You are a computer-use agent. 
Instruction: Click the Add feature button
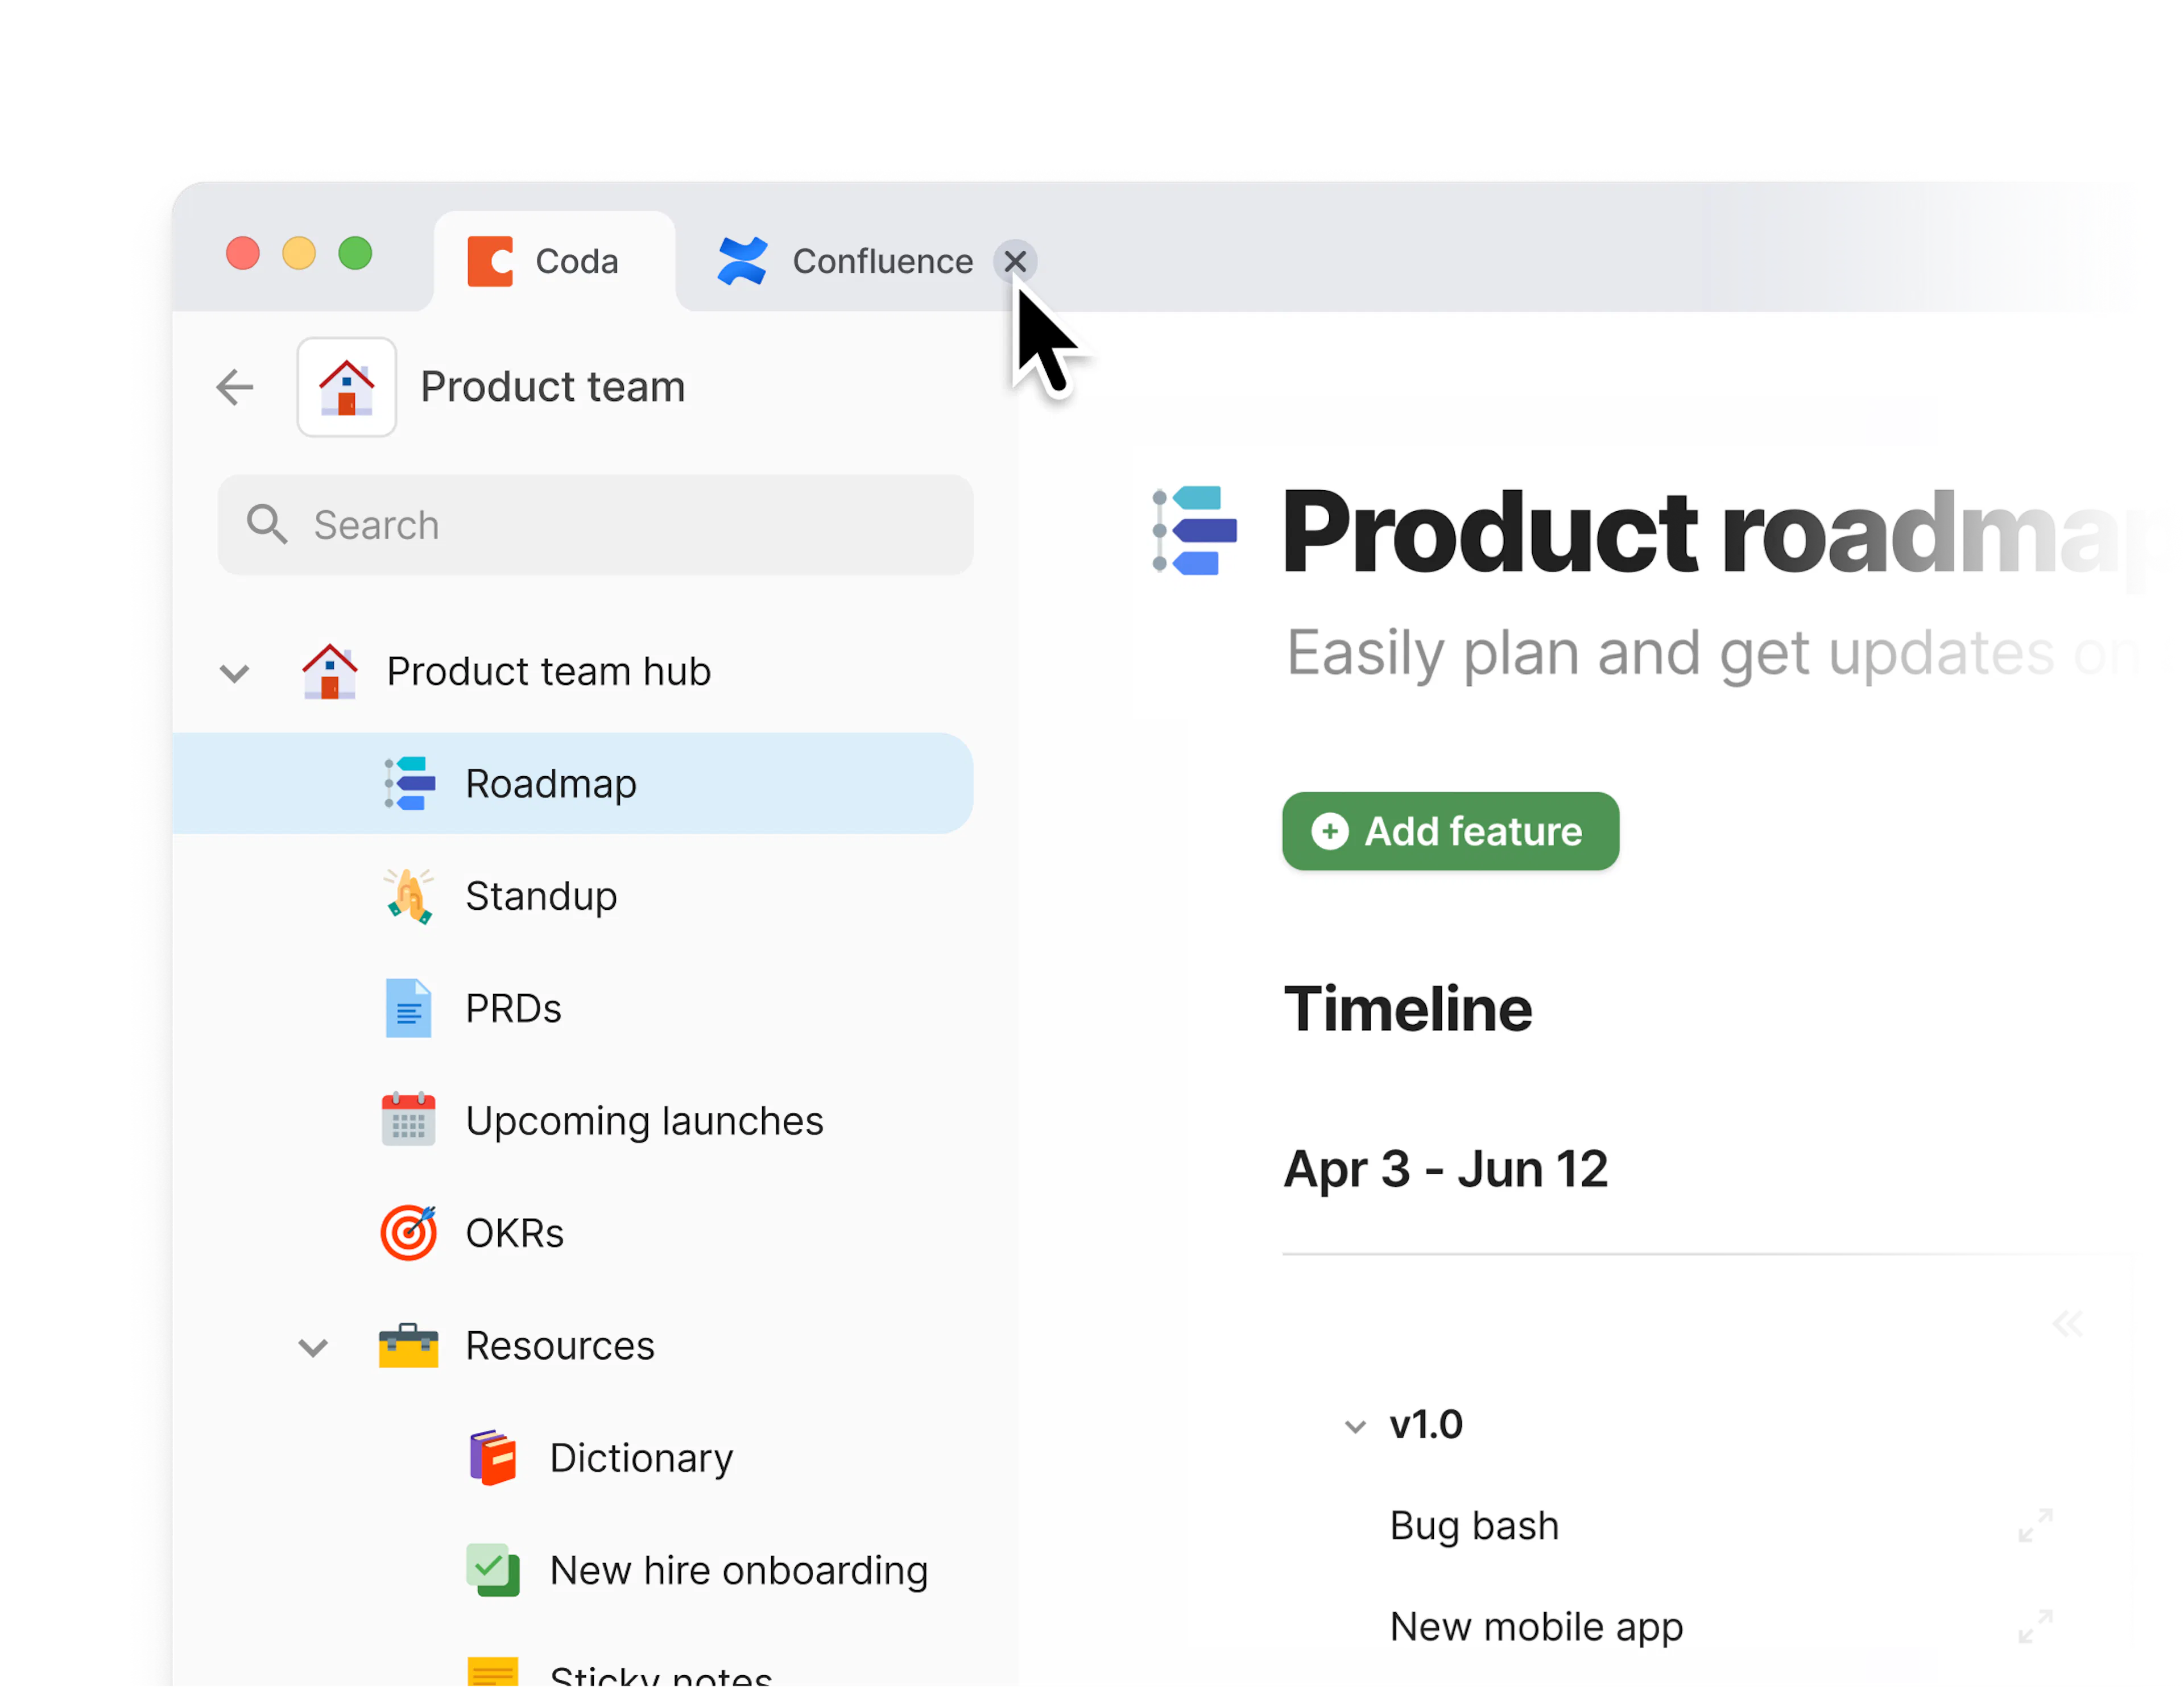[x=1450, y=831]
